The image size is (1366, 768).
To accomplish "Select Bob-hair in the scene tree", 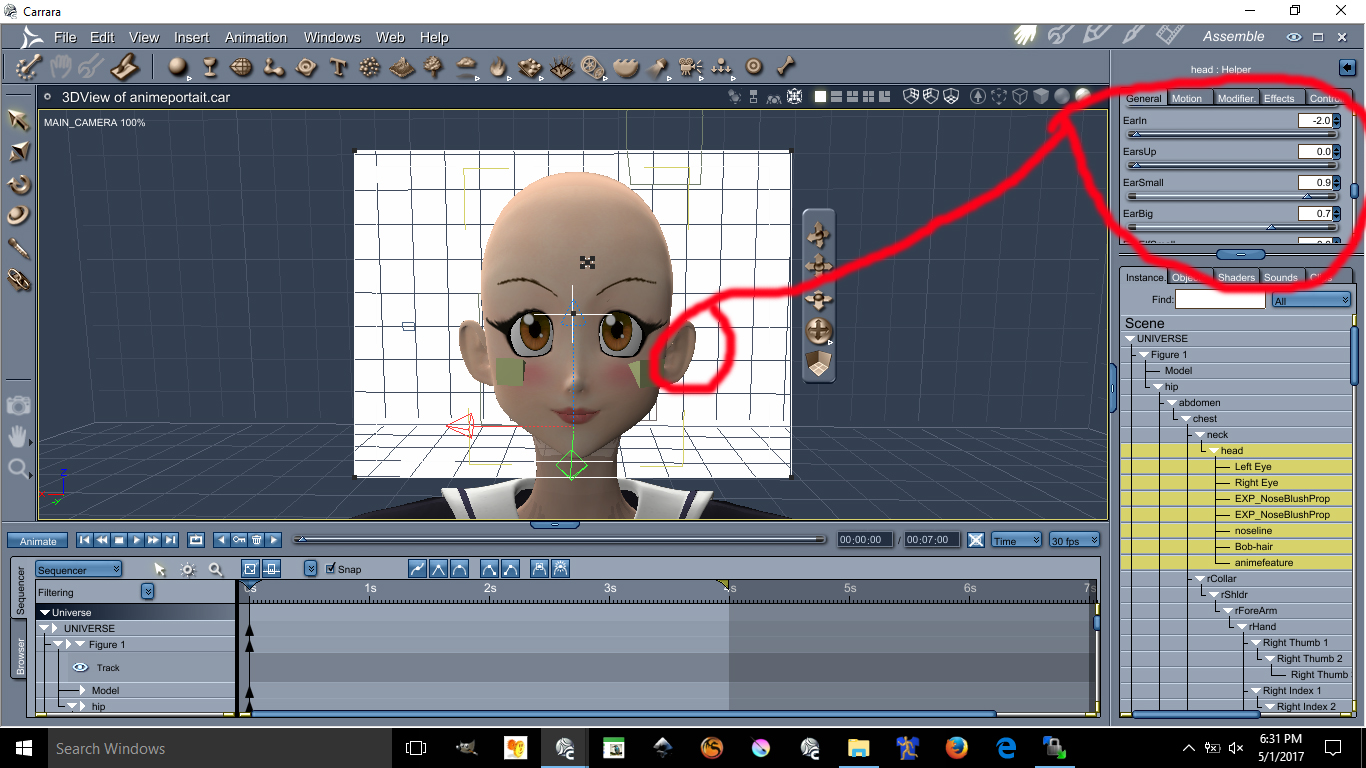I will point(1253,547).
